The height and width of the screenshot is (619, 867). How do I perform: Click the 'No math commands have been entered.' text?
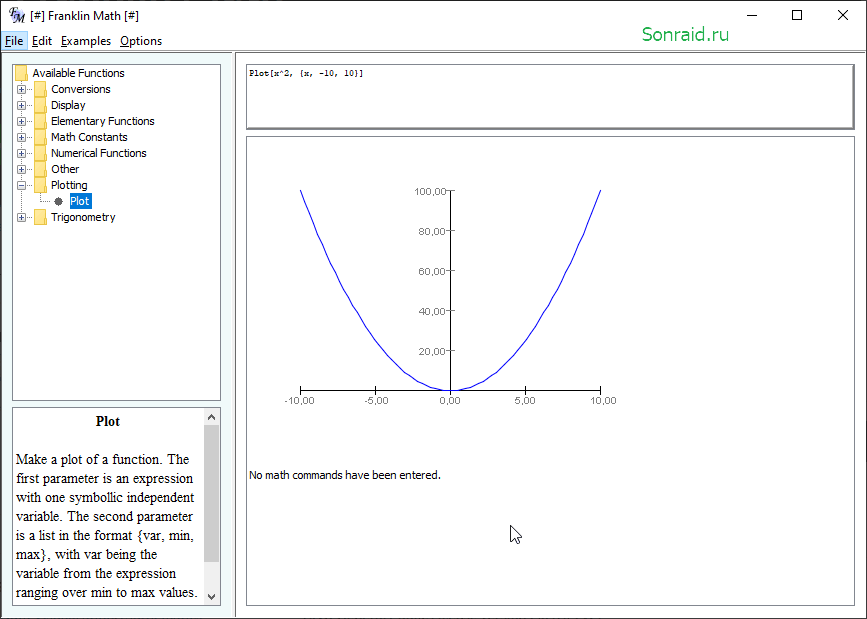(x=344, y=475)
